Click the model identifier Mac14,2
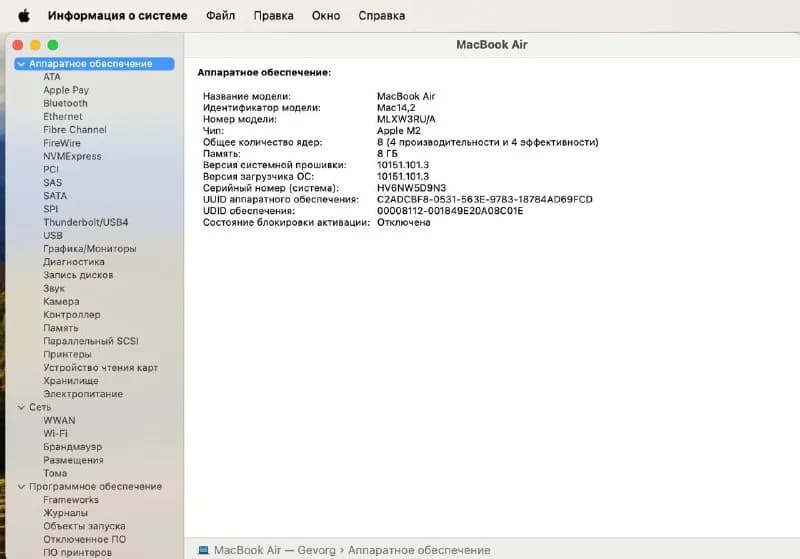Viewport: 800px width, 559px height. pyautogui.click(x=396, y=108)
